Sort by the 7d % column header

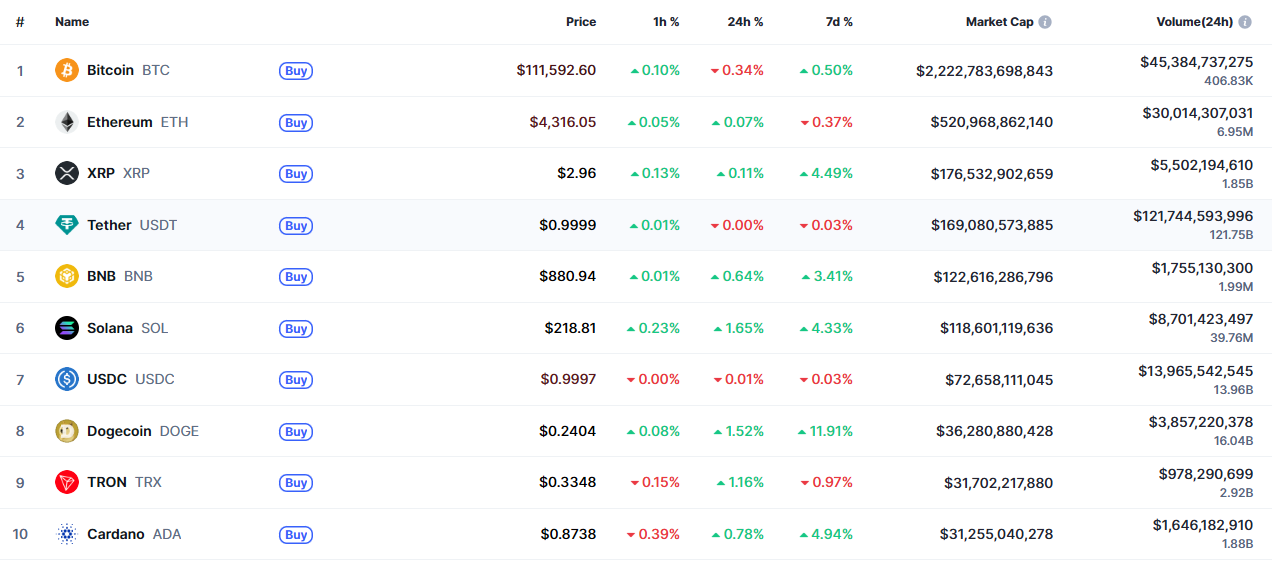(838, 22)
